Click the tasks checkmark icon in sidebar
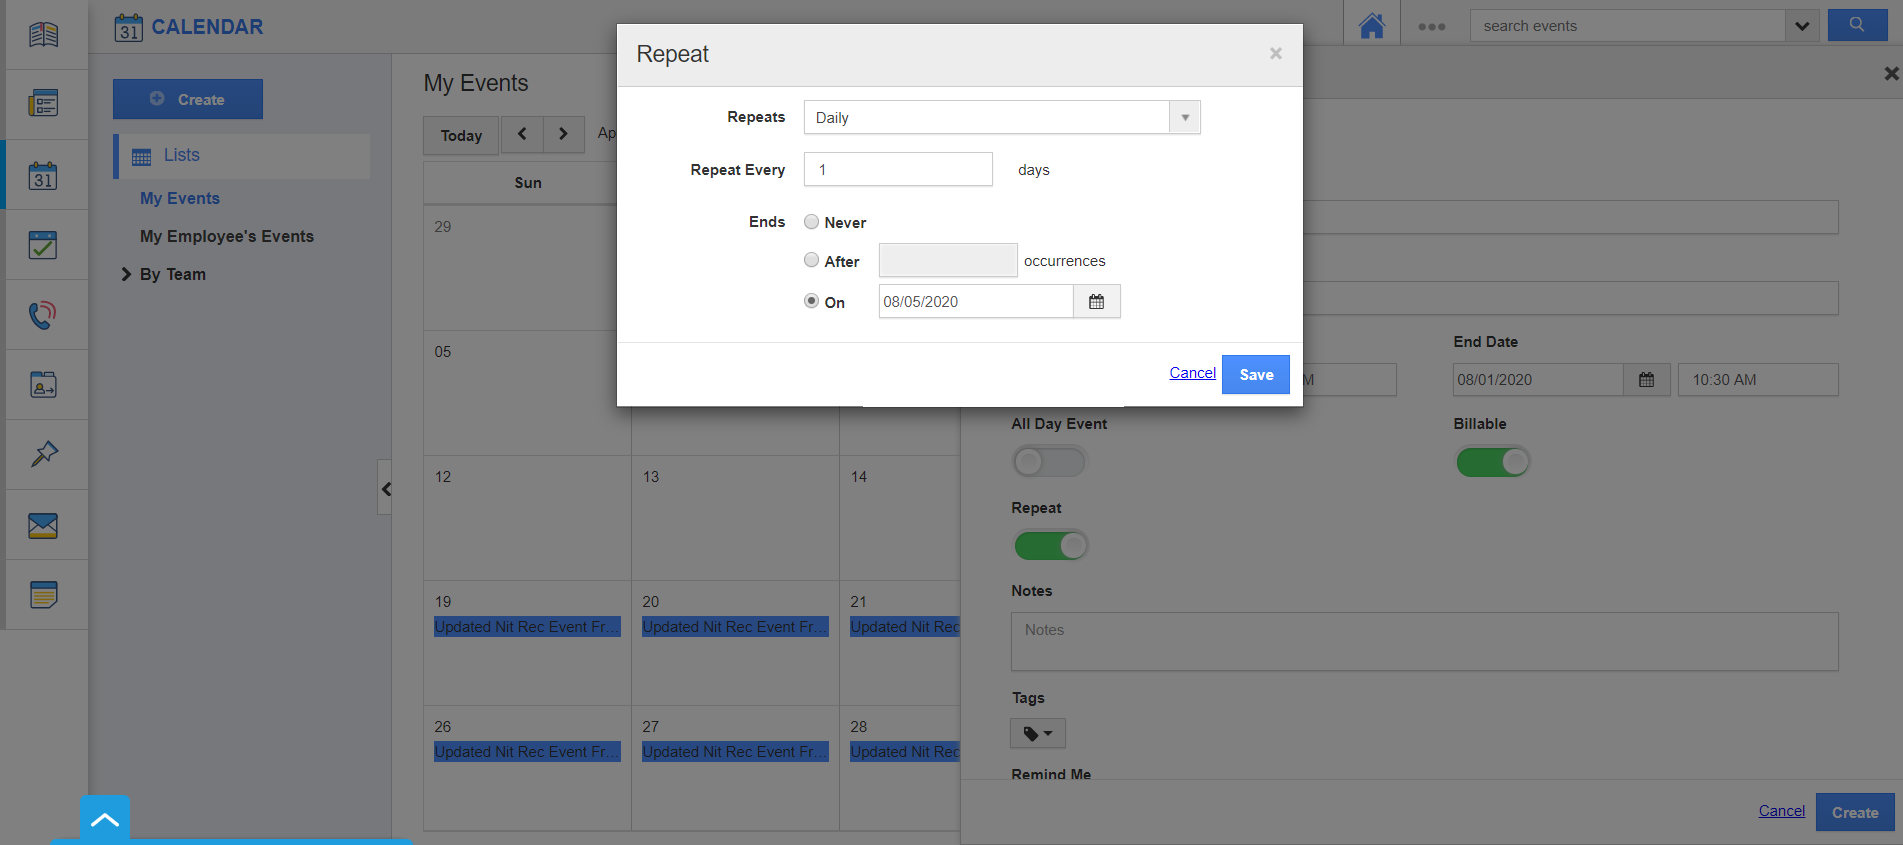Viewport: 1903px width, 845px height. (43, 245)
